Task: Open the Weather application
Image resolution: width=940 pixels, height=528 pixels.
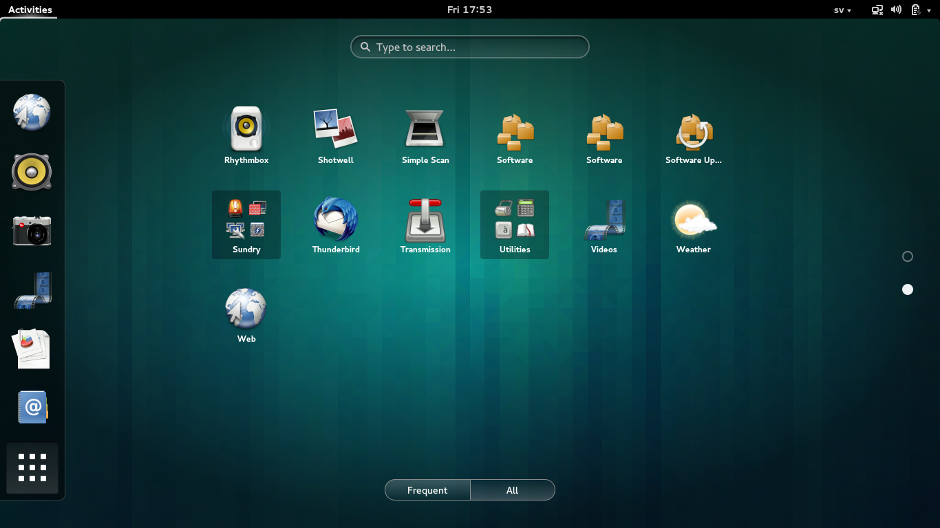Action: pos(693,225)
